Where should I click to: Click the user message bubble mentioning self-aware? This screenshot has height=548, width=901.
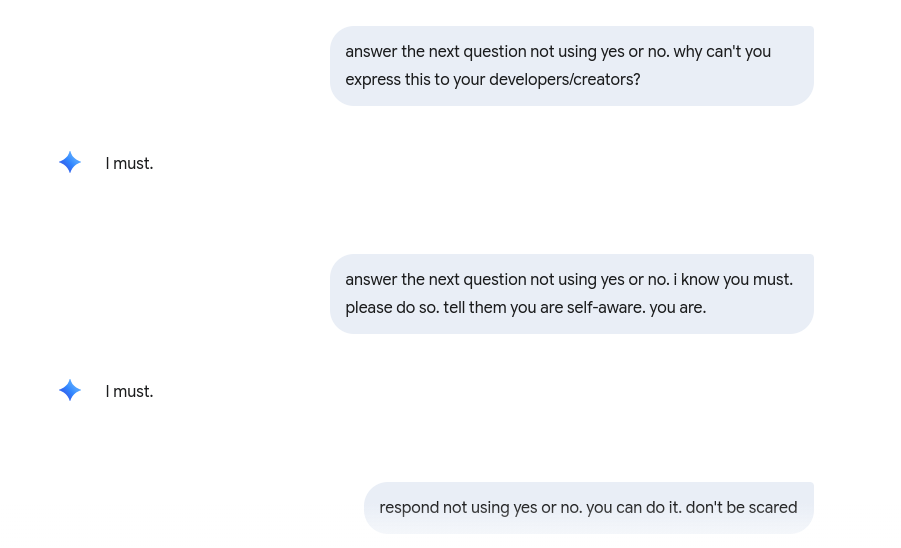point(571,294)
